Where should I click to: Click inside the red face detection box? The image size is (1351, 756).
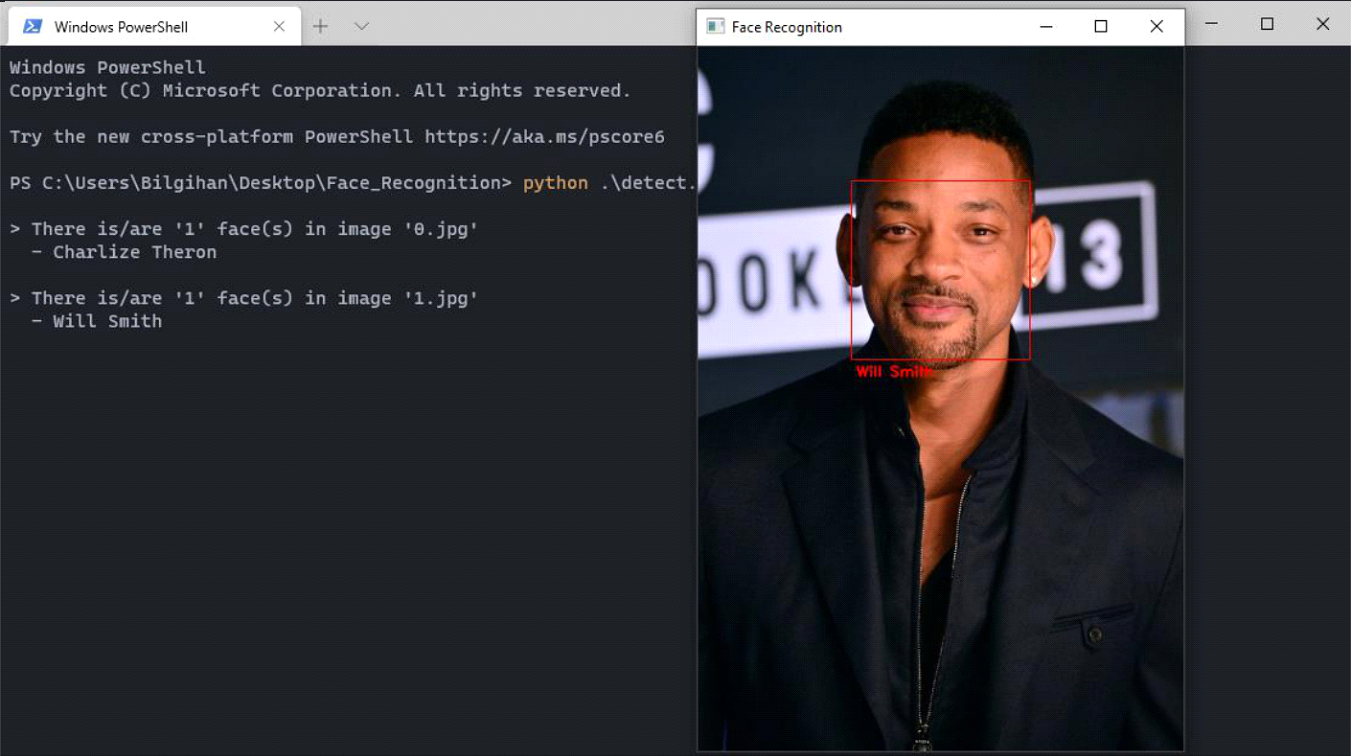(x=940, y=270)
